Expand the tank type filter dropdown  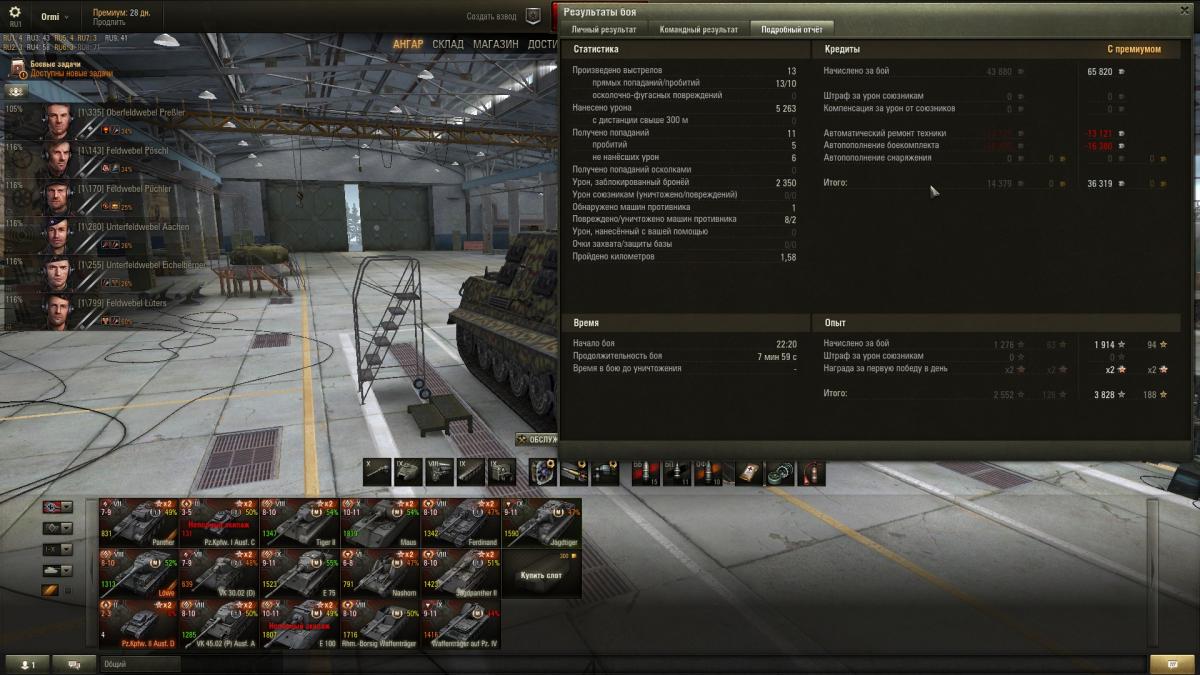click(56, 570)
